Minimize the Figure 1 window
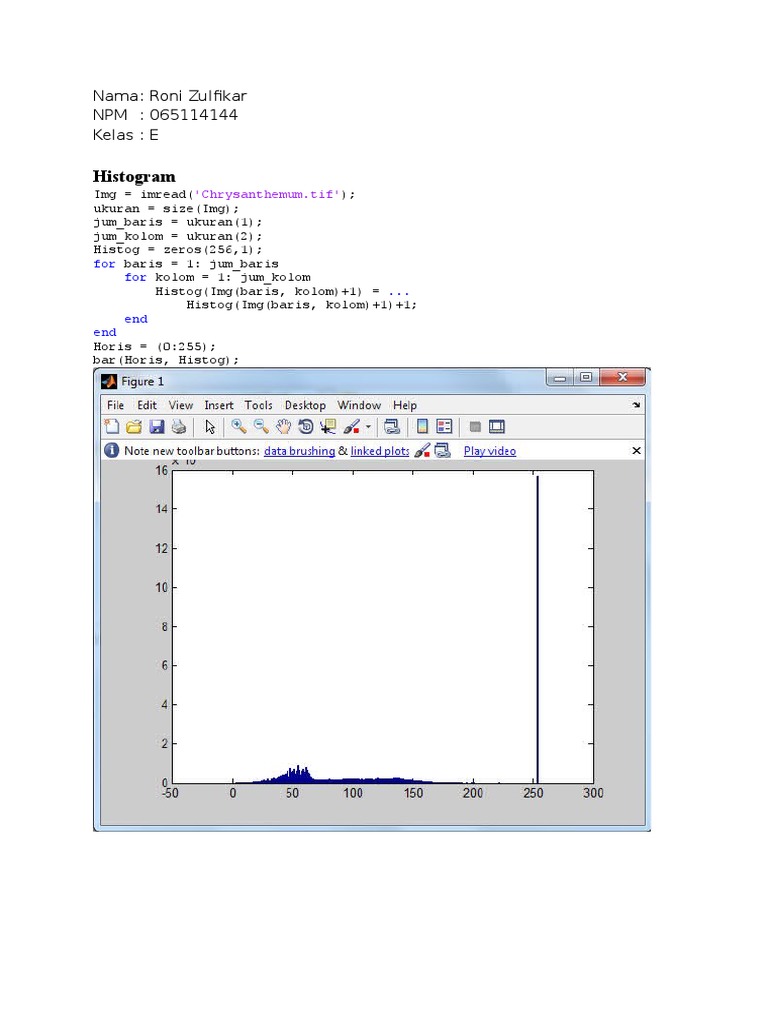The height and width of the screenshot is (1024, 768). (560, 377)
